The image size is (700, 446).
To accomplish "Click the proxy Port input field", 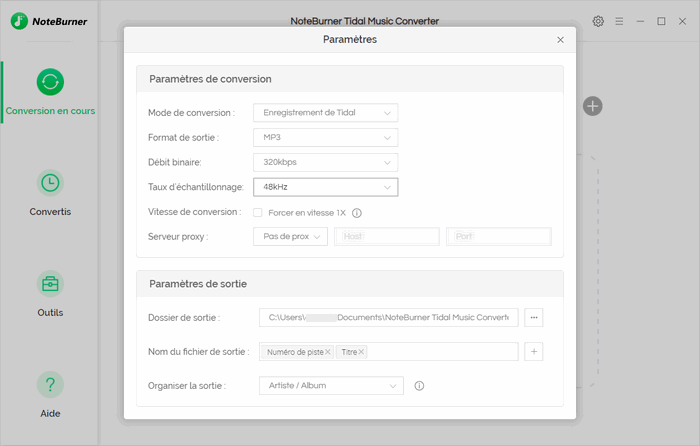I will tap(499, 237).
